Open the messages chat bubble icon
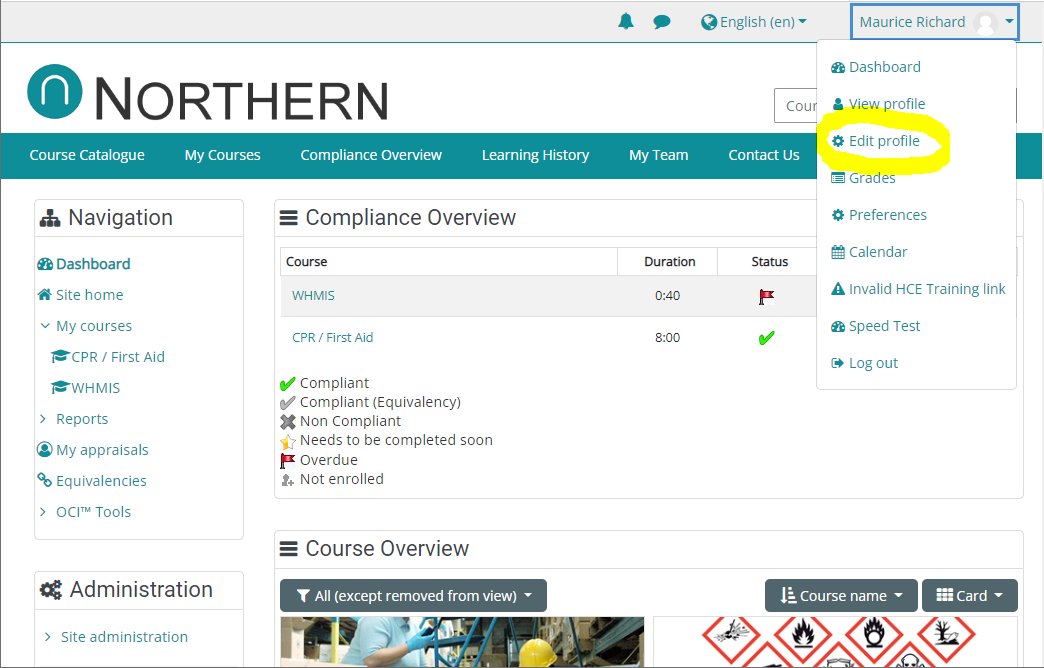This screenshot has width=1044, height=668. point(662,22)
